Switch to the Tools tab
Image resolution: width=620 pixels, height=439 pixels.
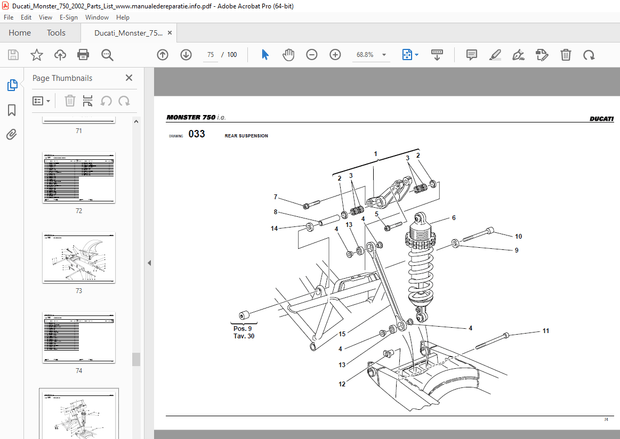tap(56, 33)
